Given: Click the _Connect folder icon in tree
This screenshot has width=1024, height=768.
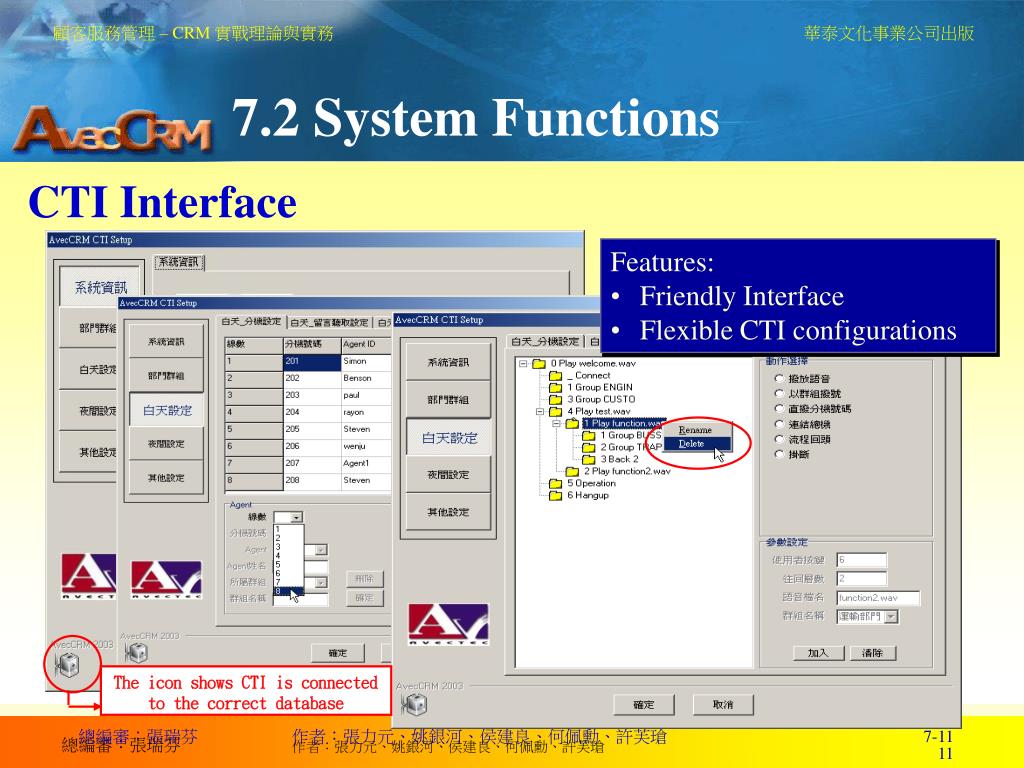Looking at the screenshot, I should (x=555, y=376).
